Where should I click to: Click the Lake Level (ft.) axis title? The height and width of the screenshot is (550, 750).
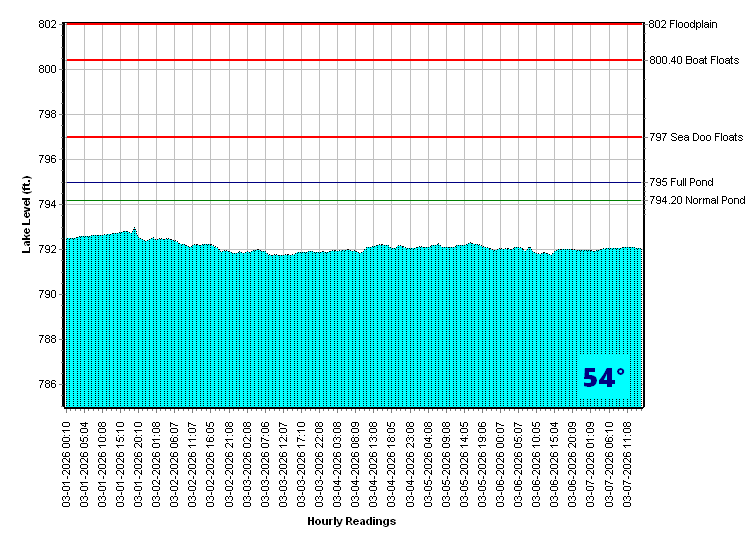(27, 214)
